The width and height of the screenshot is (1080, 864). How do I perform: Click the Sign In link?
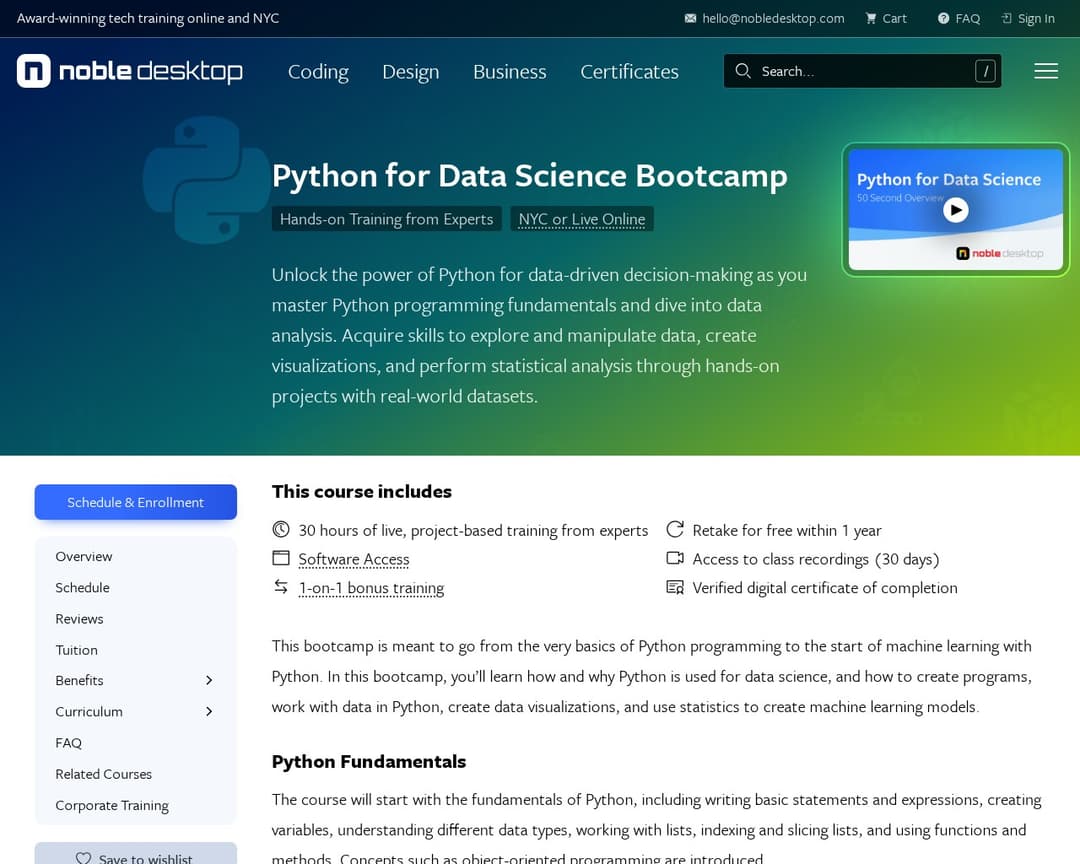1036,19
